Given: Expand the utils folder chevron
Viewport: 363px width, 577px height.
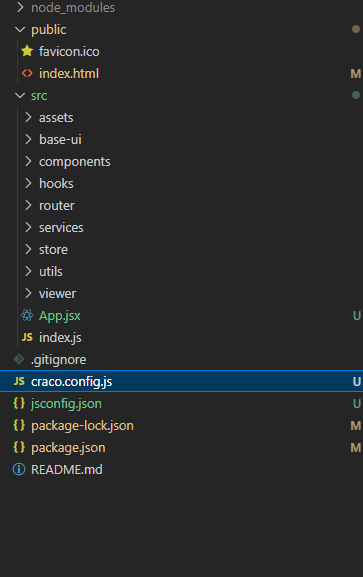Looking at the screenshot, I should tap(28, 271).
